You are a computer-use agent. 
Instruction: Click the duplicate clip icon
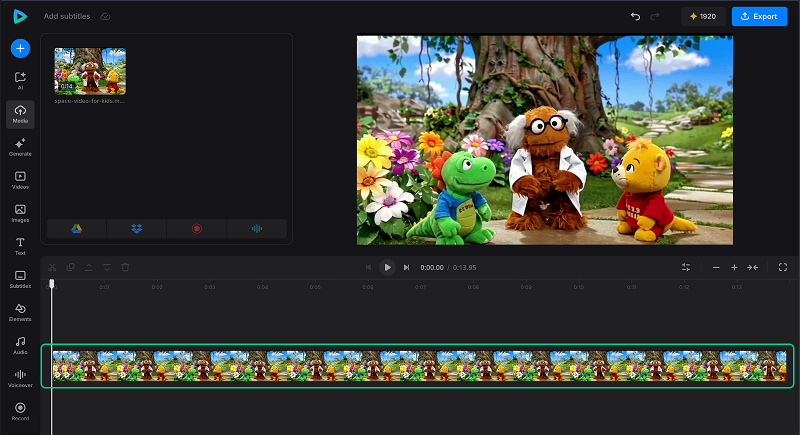pyautogui.click(x=70, y=267)
